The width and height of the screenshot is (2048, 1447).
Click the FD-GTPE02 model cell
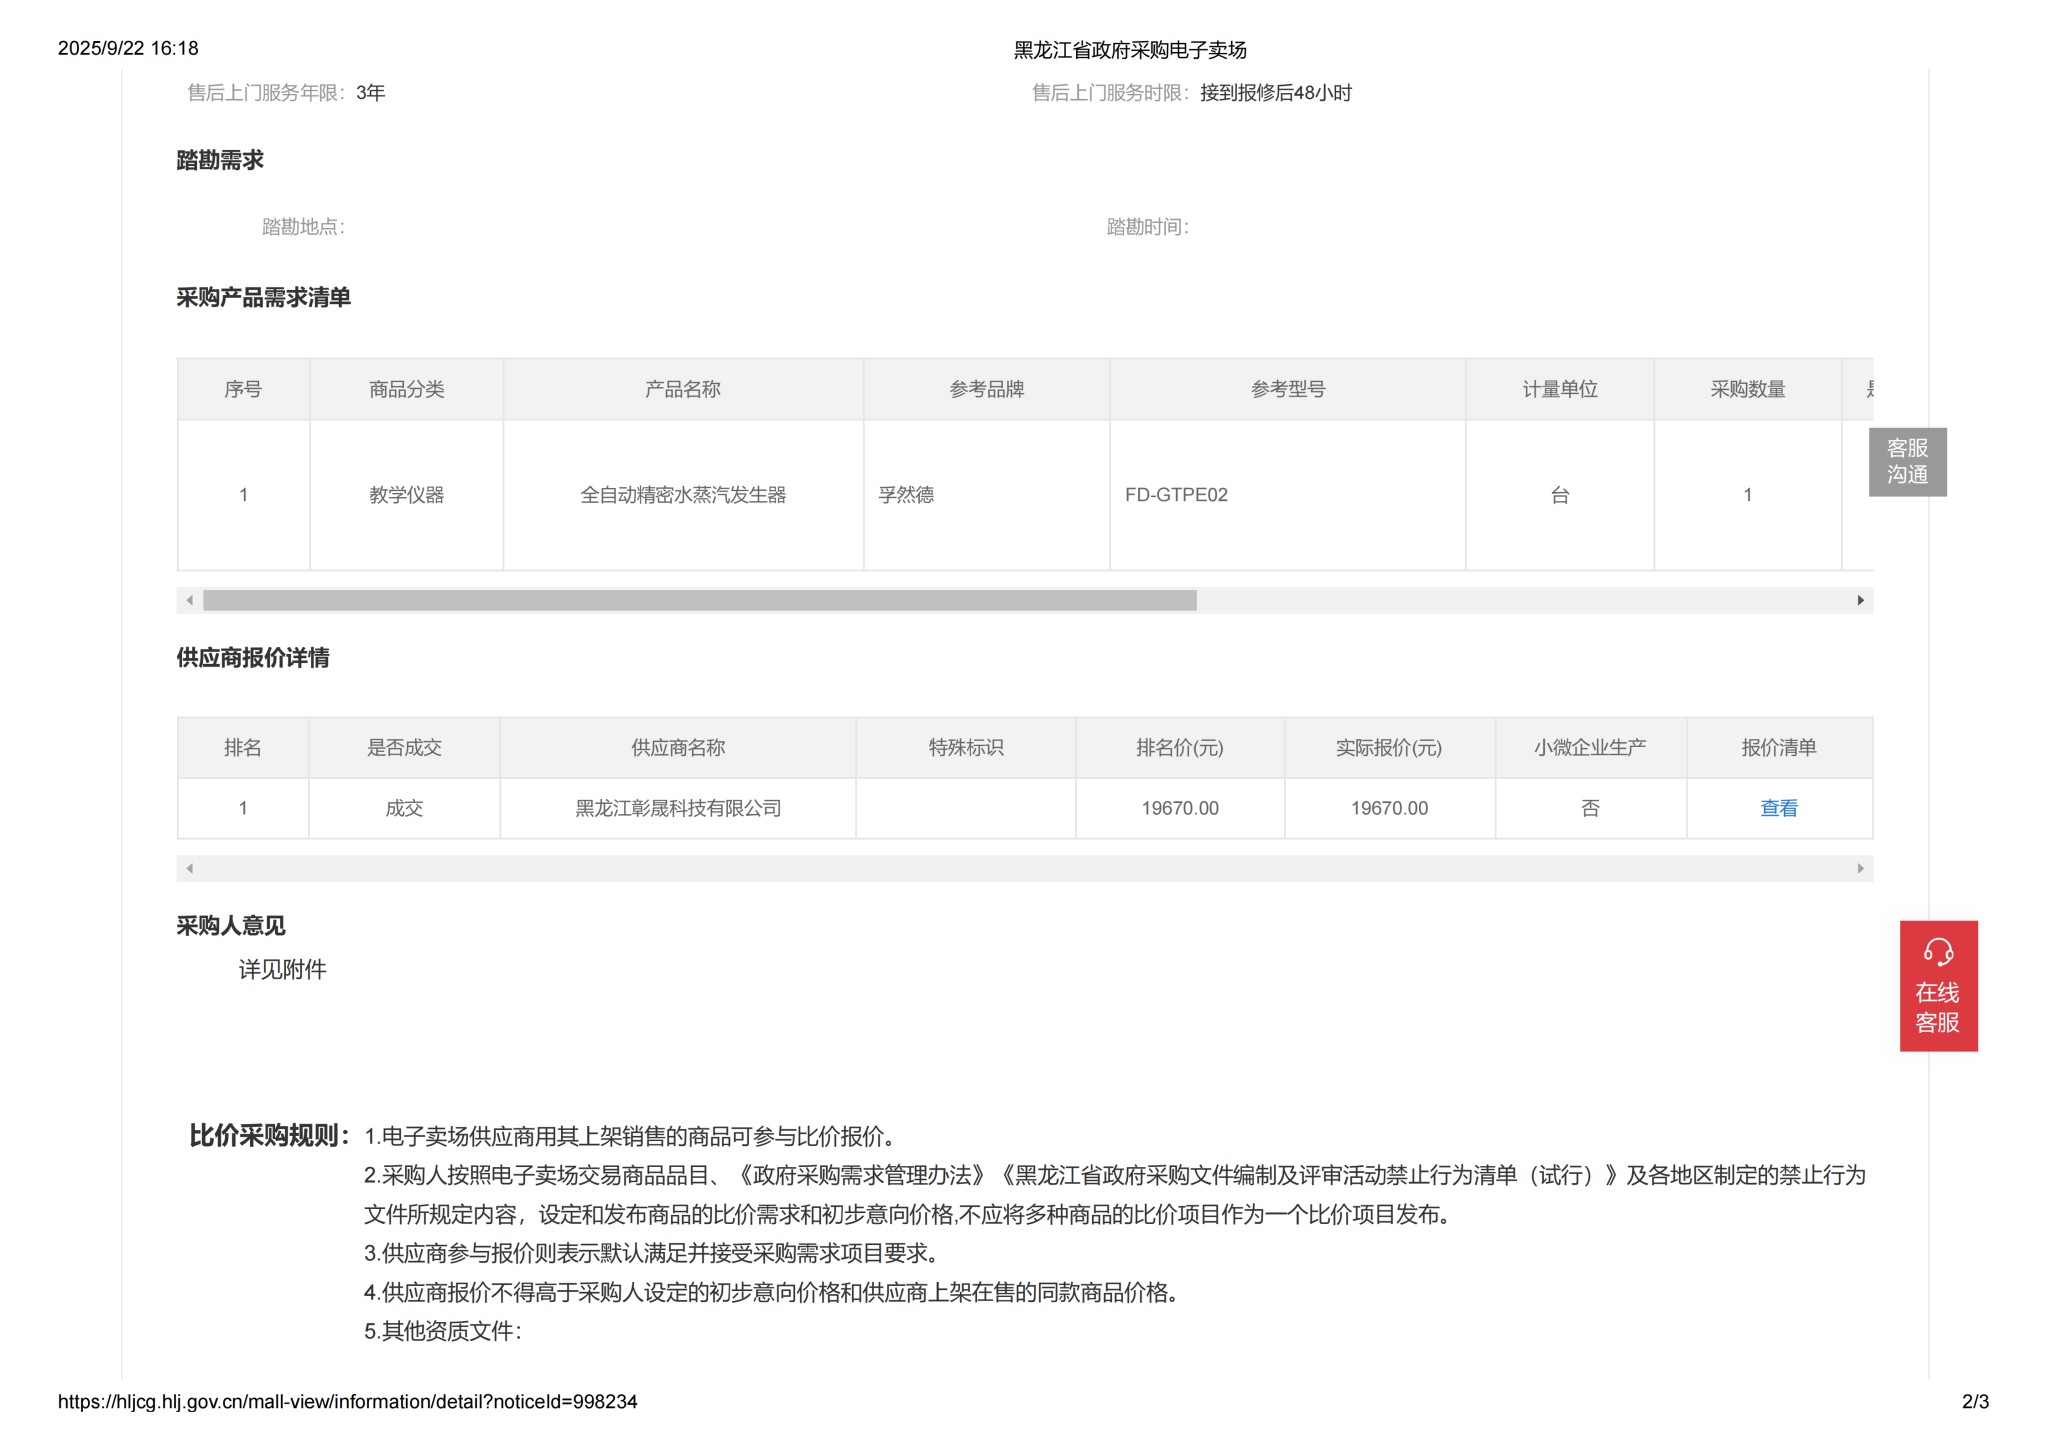(1176, 495)
